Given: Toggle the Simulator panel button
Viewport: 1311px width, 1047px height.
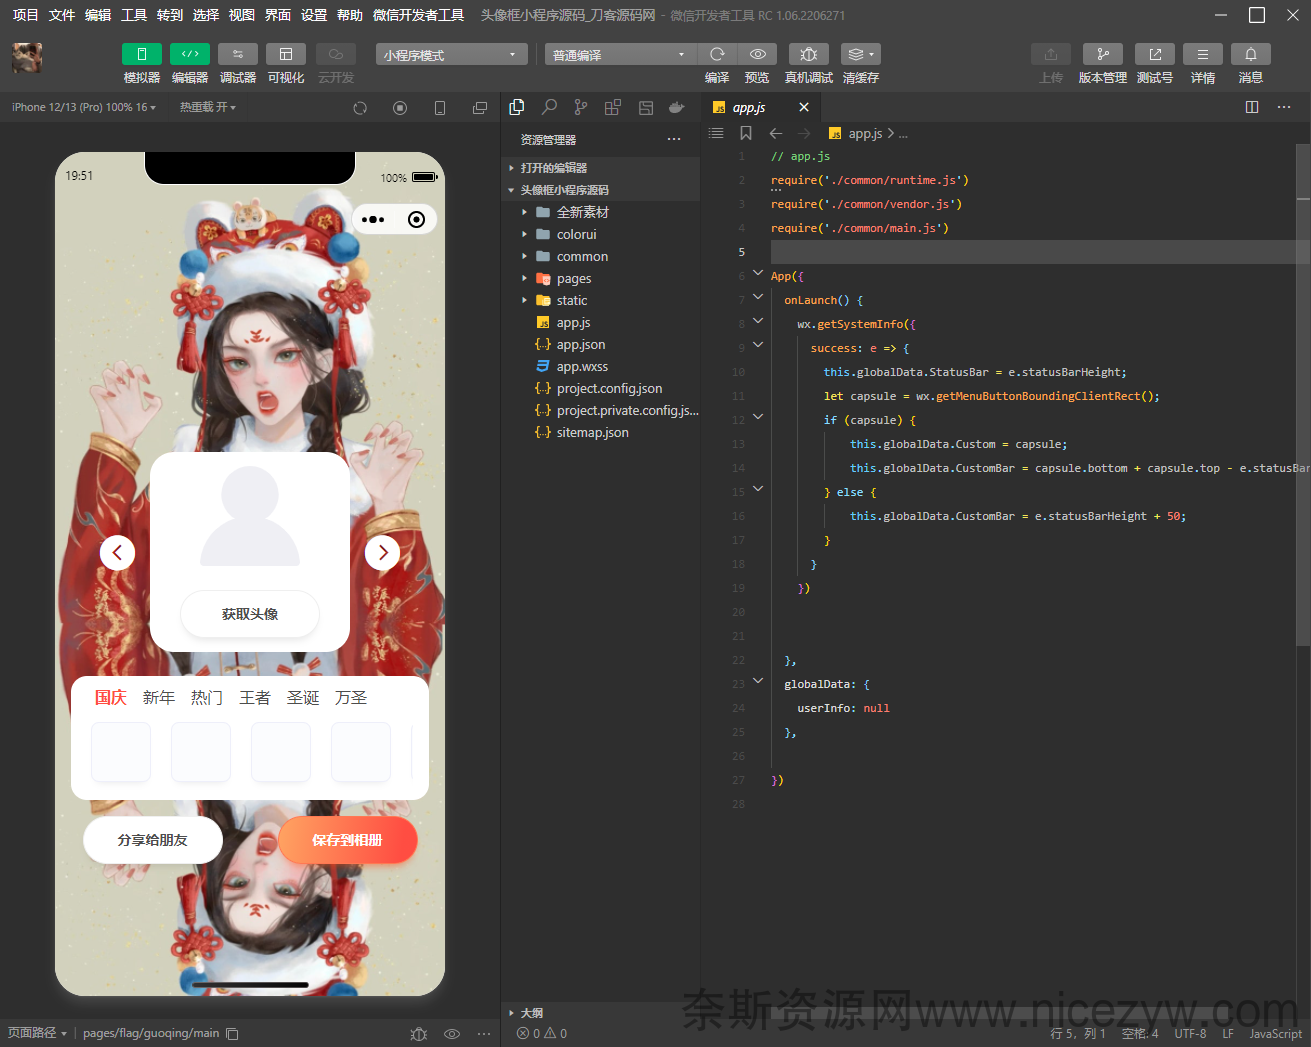Looking at the screenshot, I should pos(141,54).
